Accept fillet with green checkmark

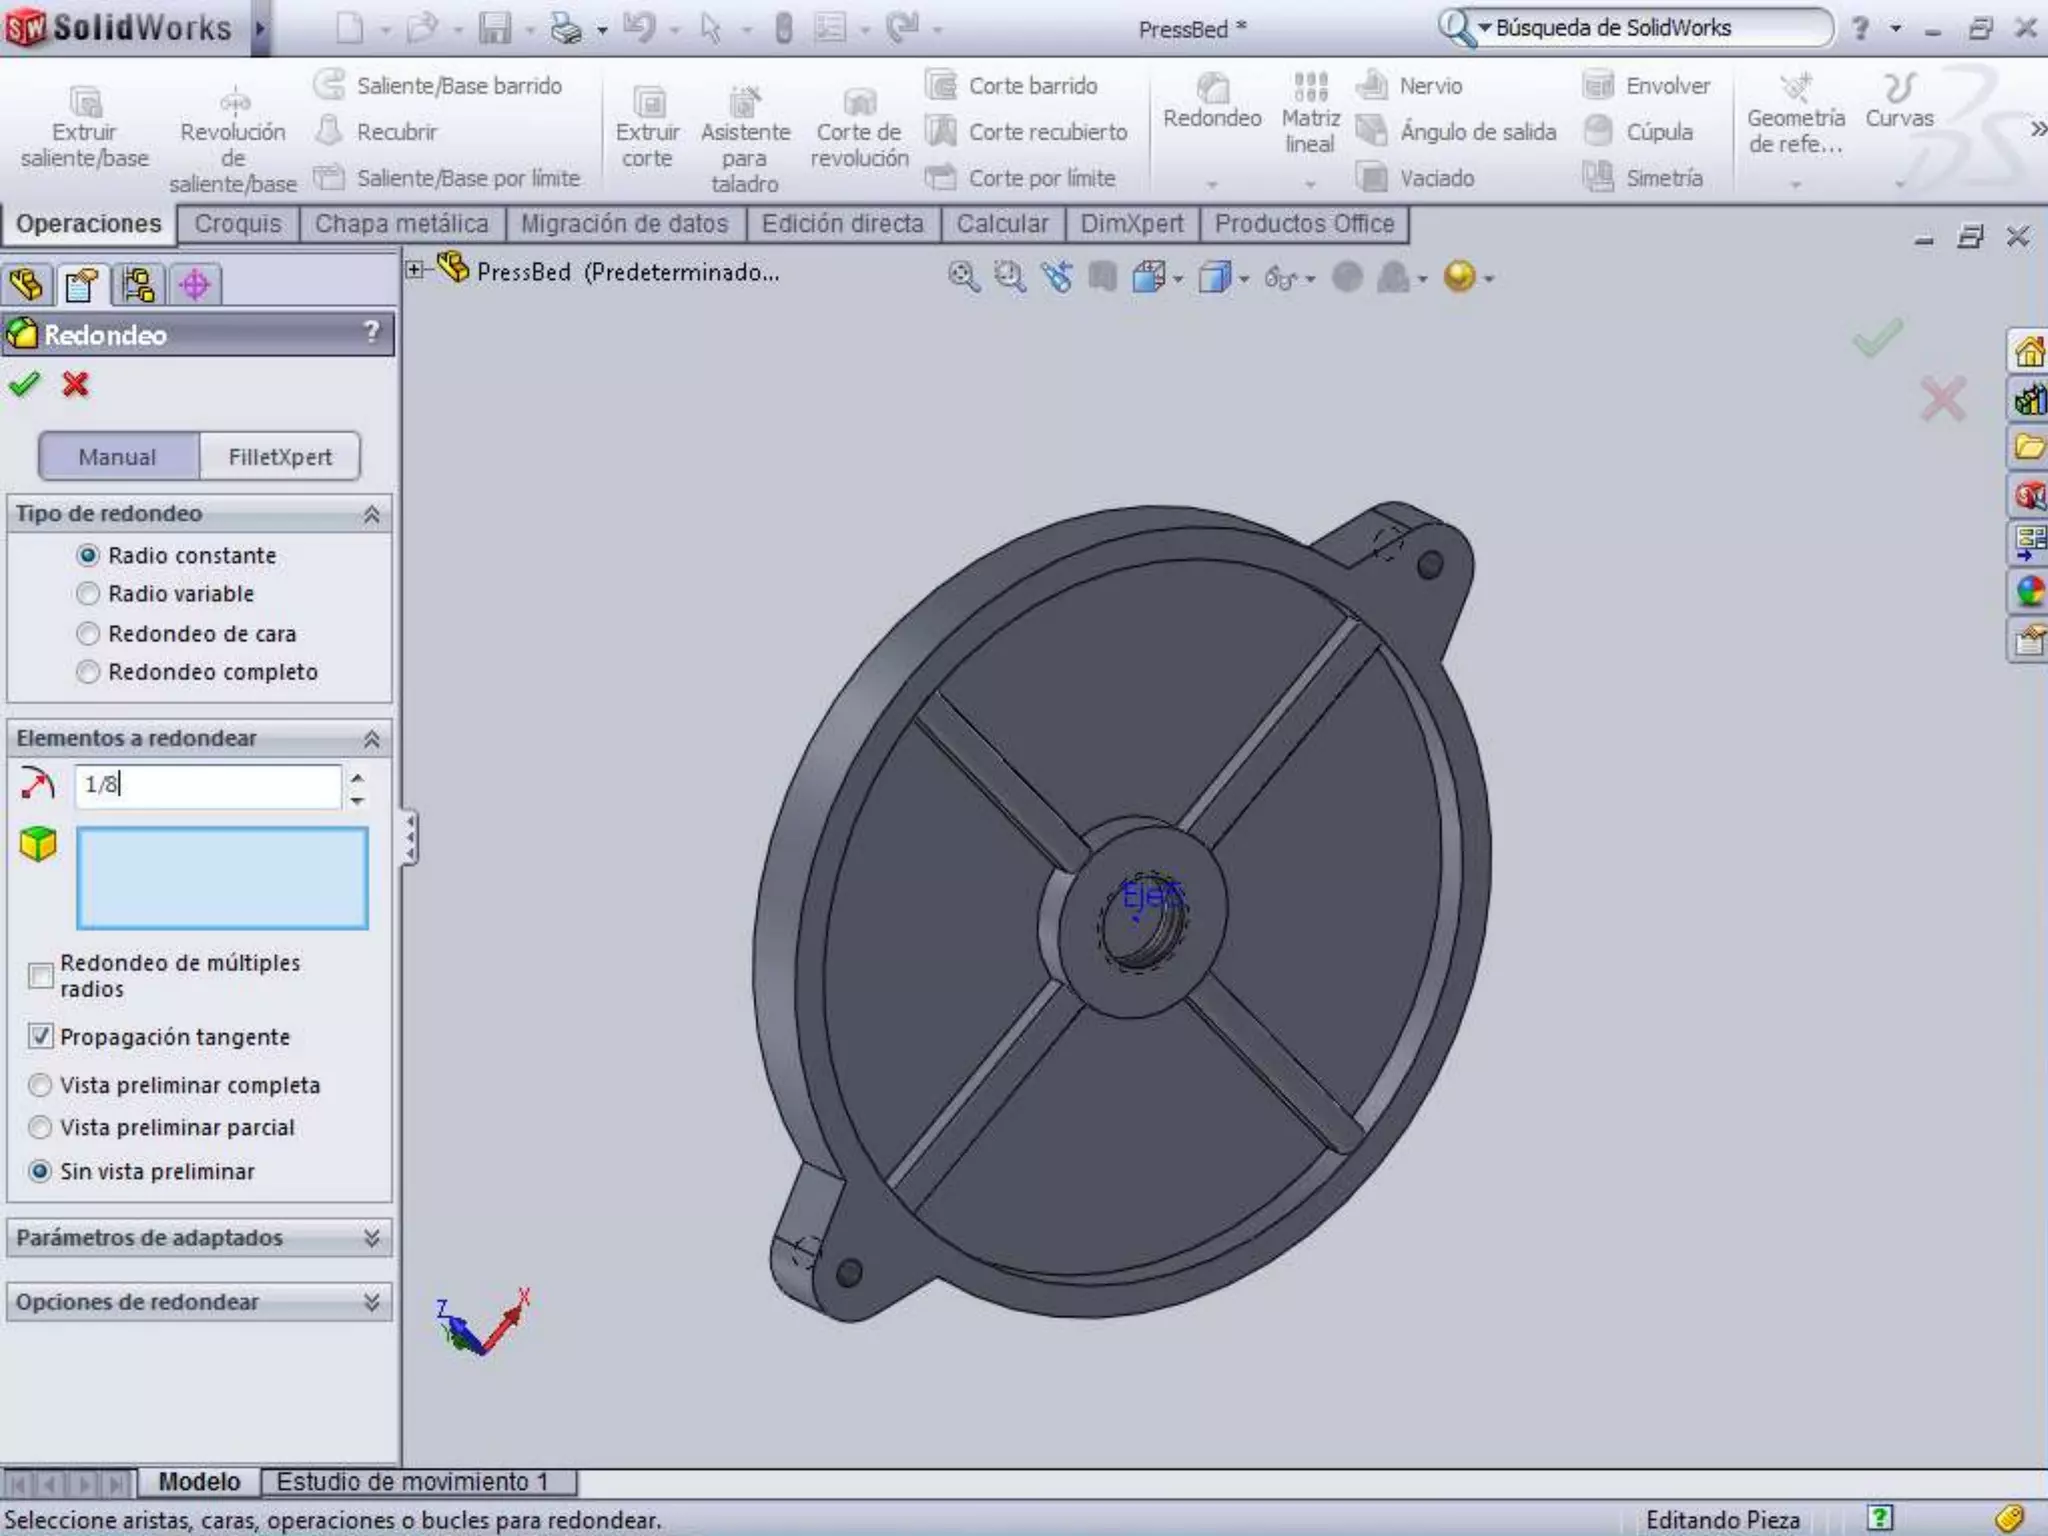pyautogui.click(x=24, y=384)
